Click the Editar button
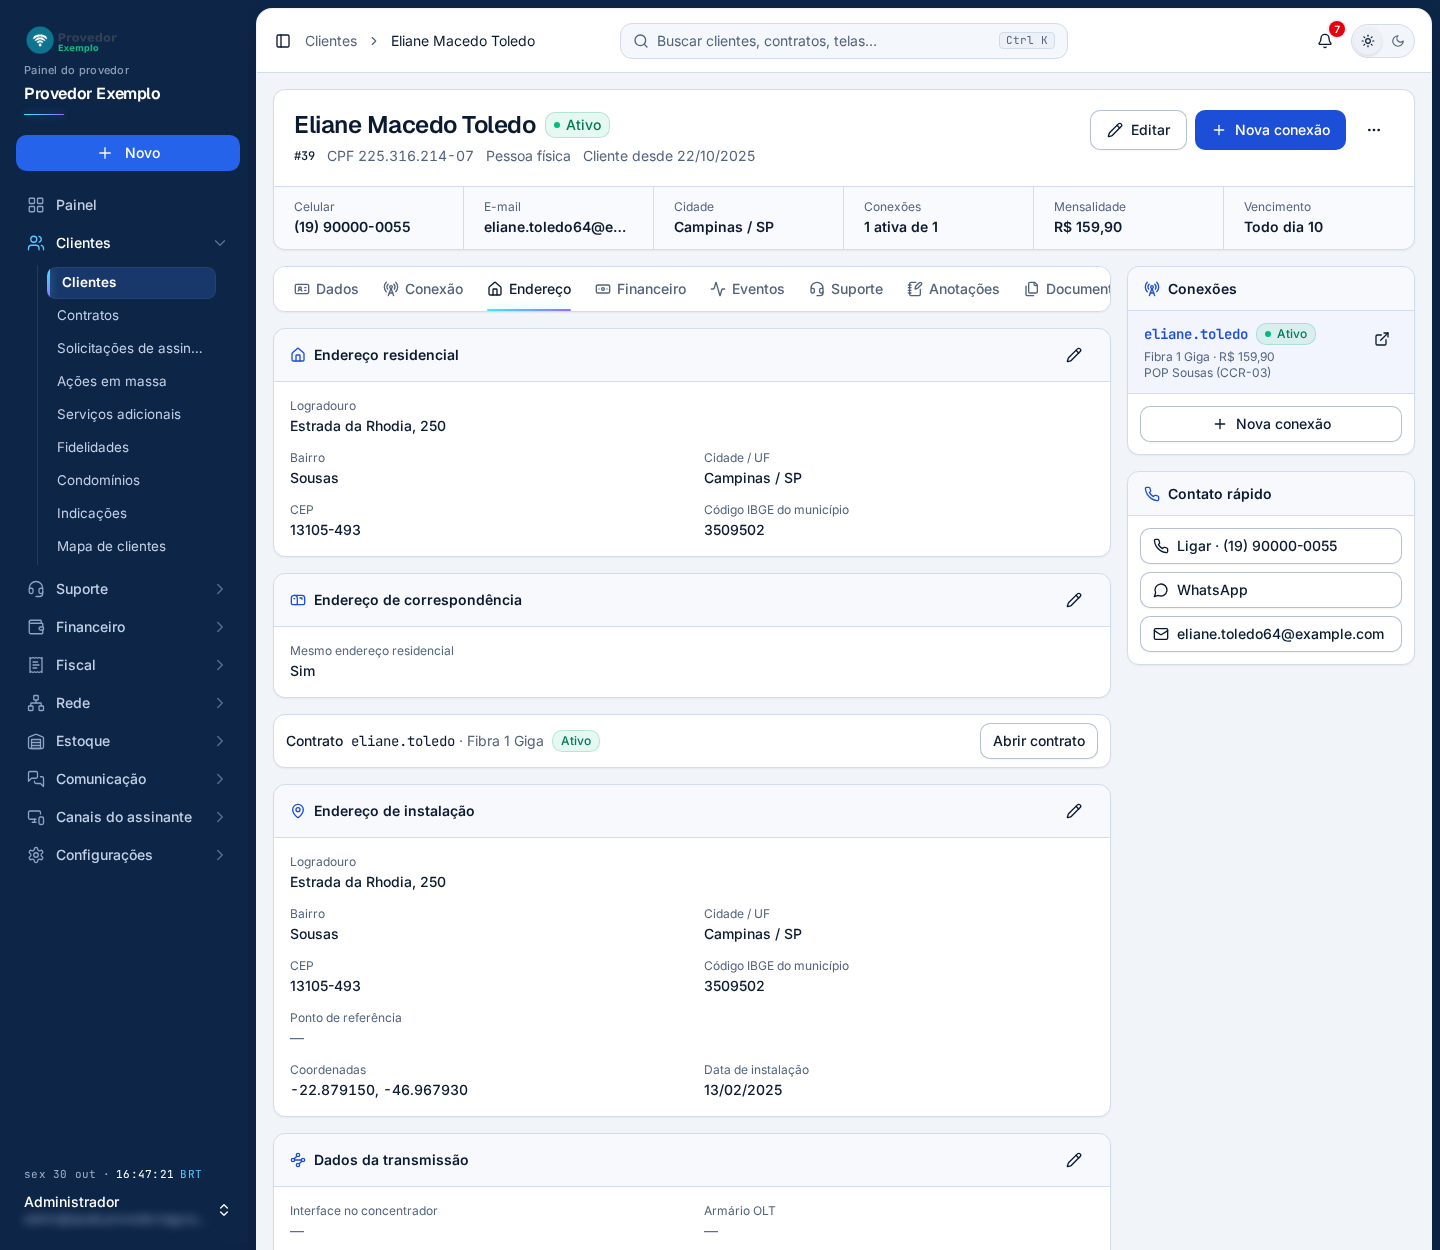This screenshot has width=1440, height=1250. (1138, 130)
